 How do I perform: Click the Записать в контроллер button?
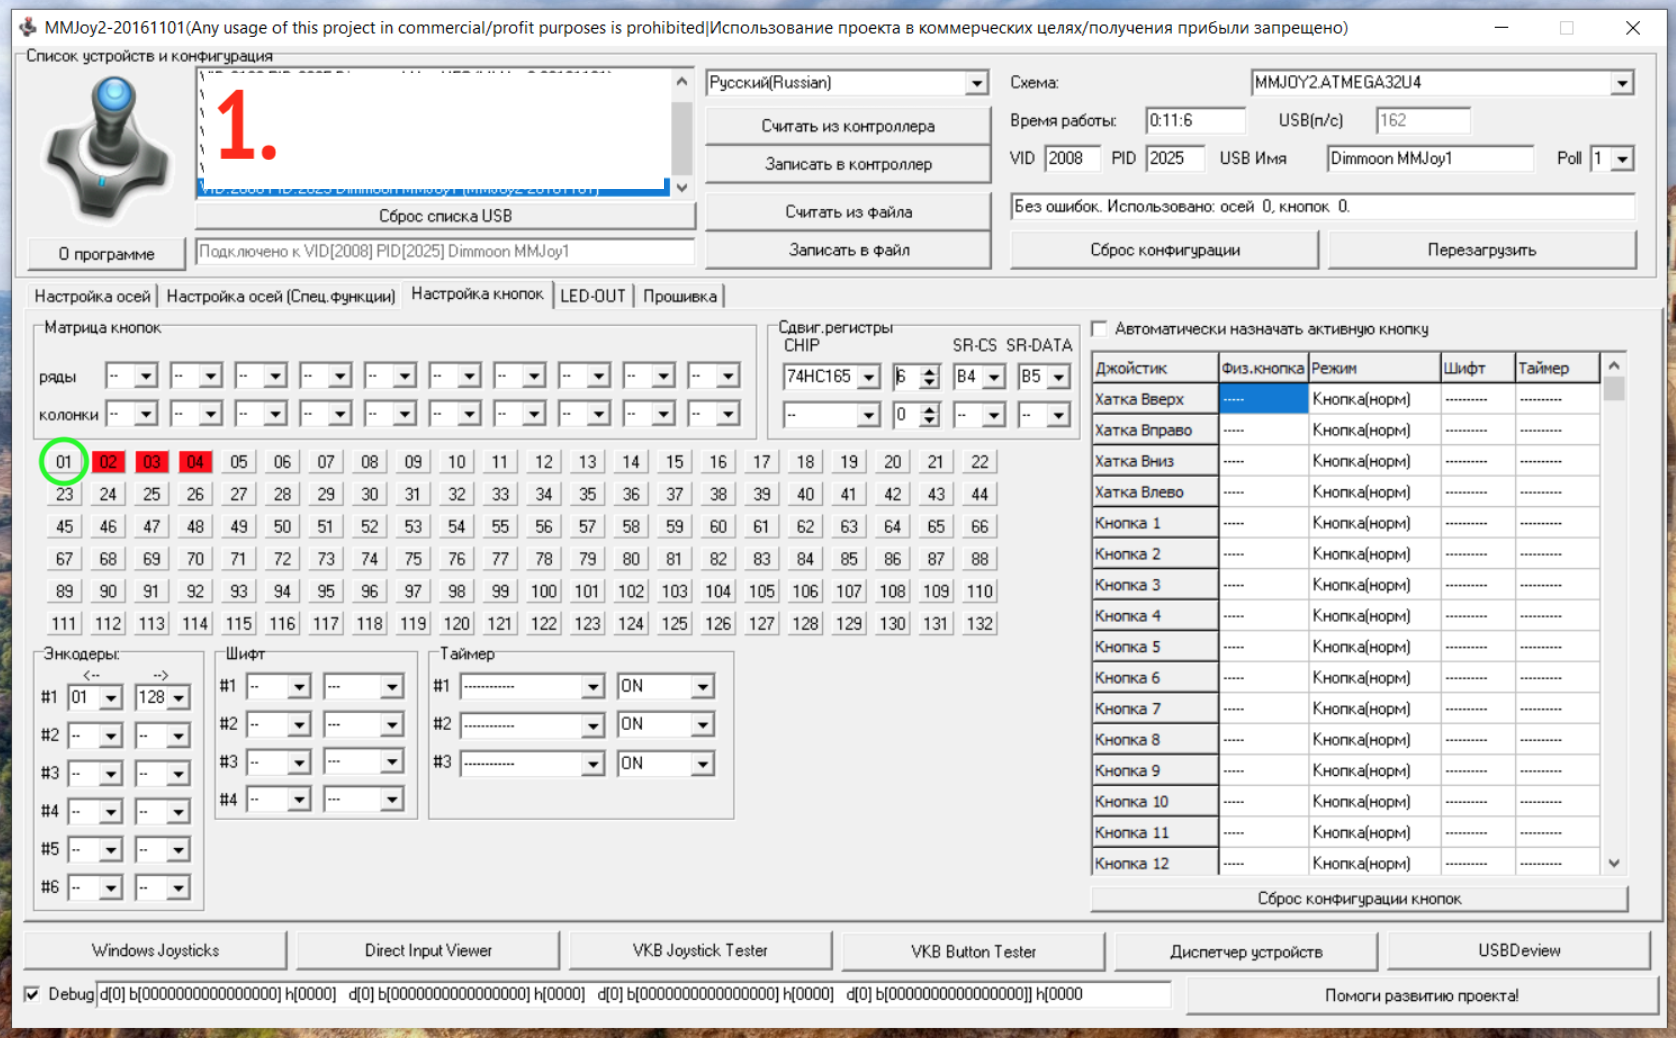[848, 164]
